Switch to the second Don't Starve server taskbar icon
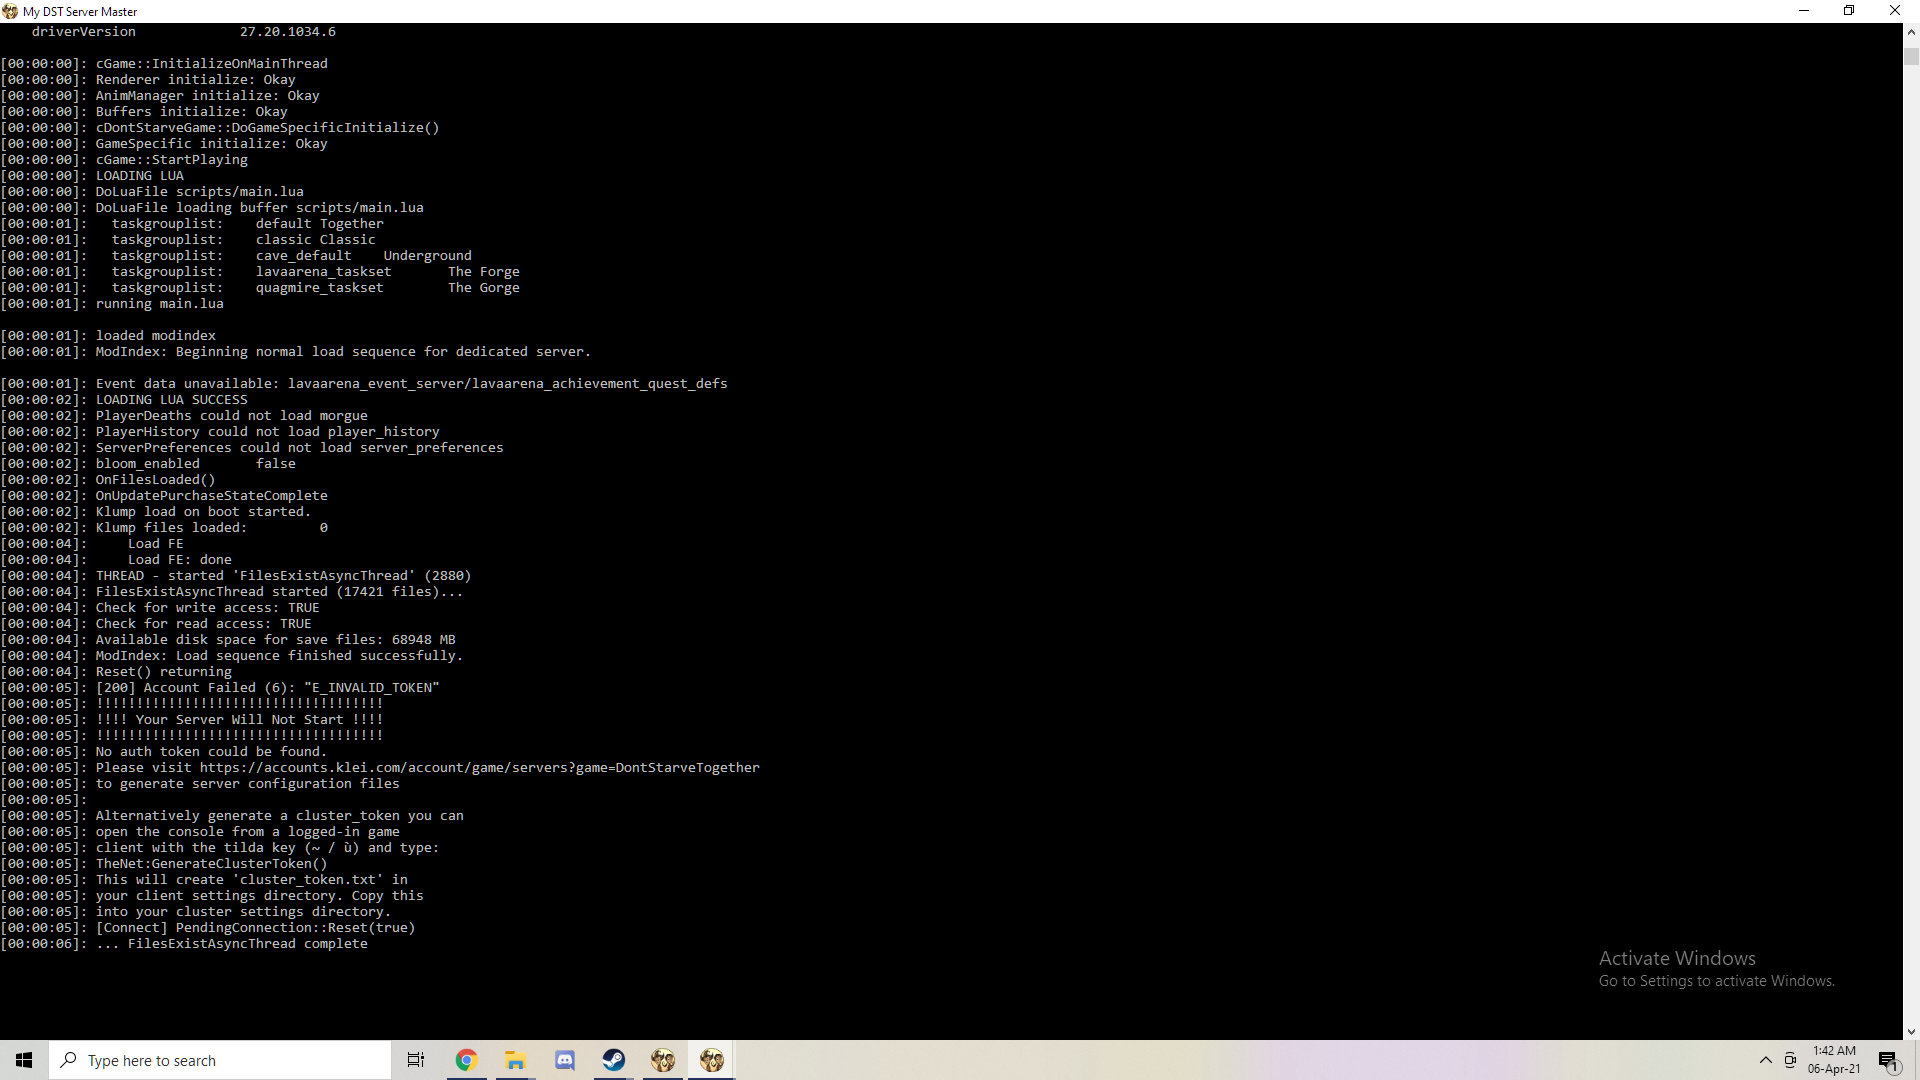 click(x=712, y=1060)
